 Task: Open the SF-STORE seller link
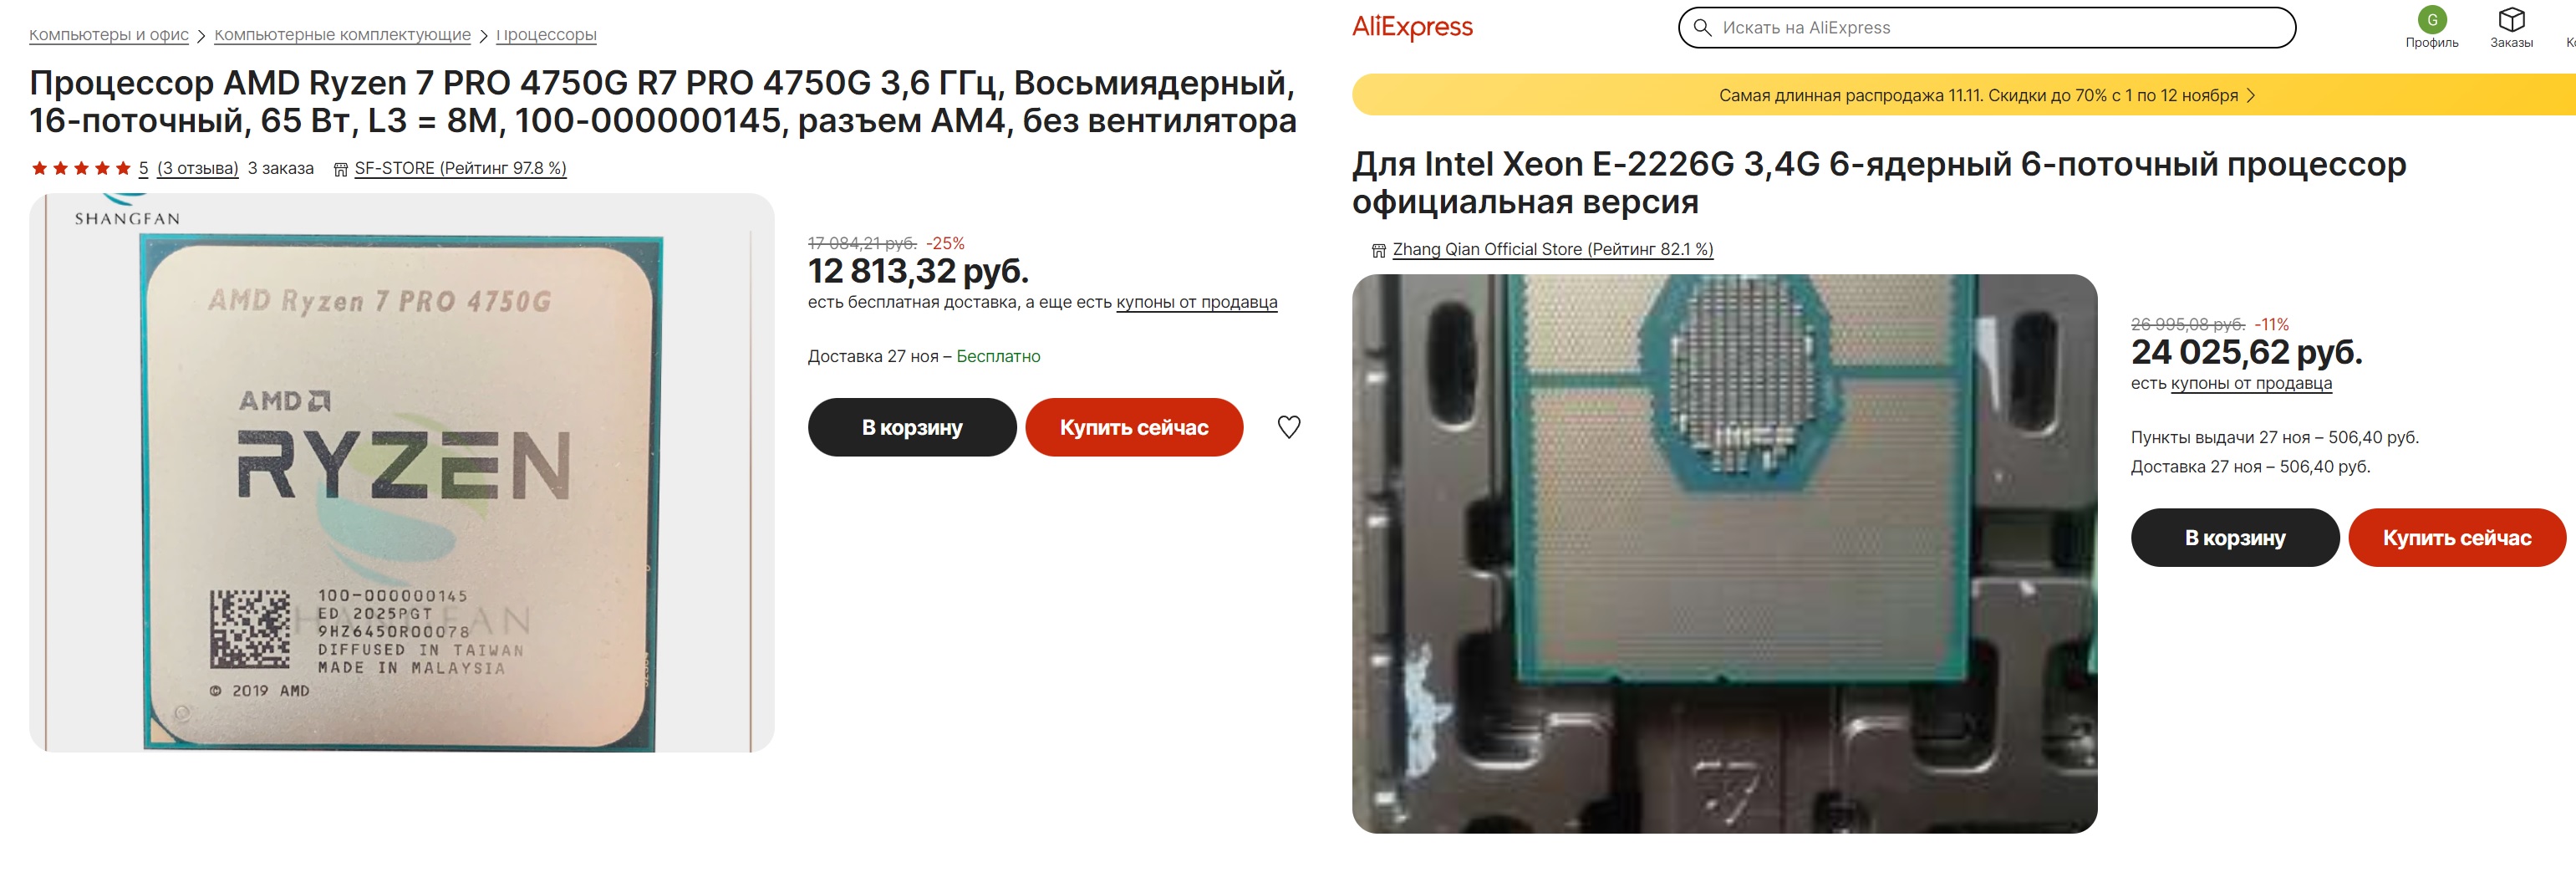pos(460,168)
